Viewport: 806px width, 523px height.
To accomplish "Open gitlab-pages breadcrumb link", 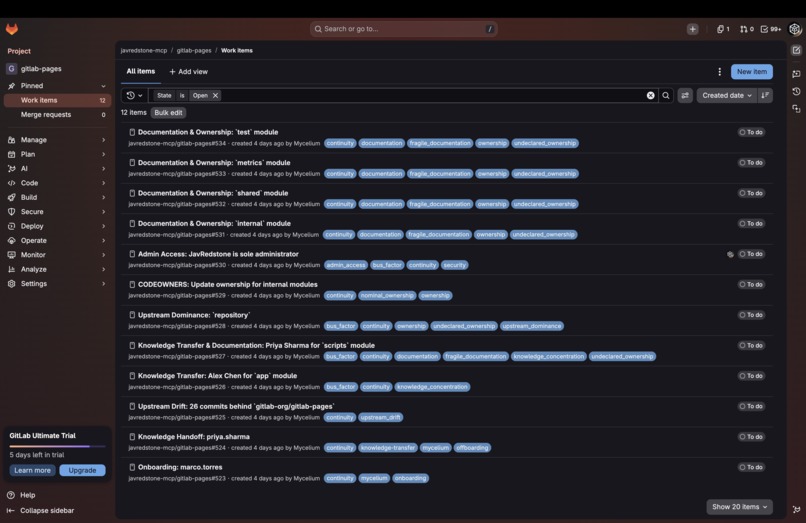I will pos(194,50).
